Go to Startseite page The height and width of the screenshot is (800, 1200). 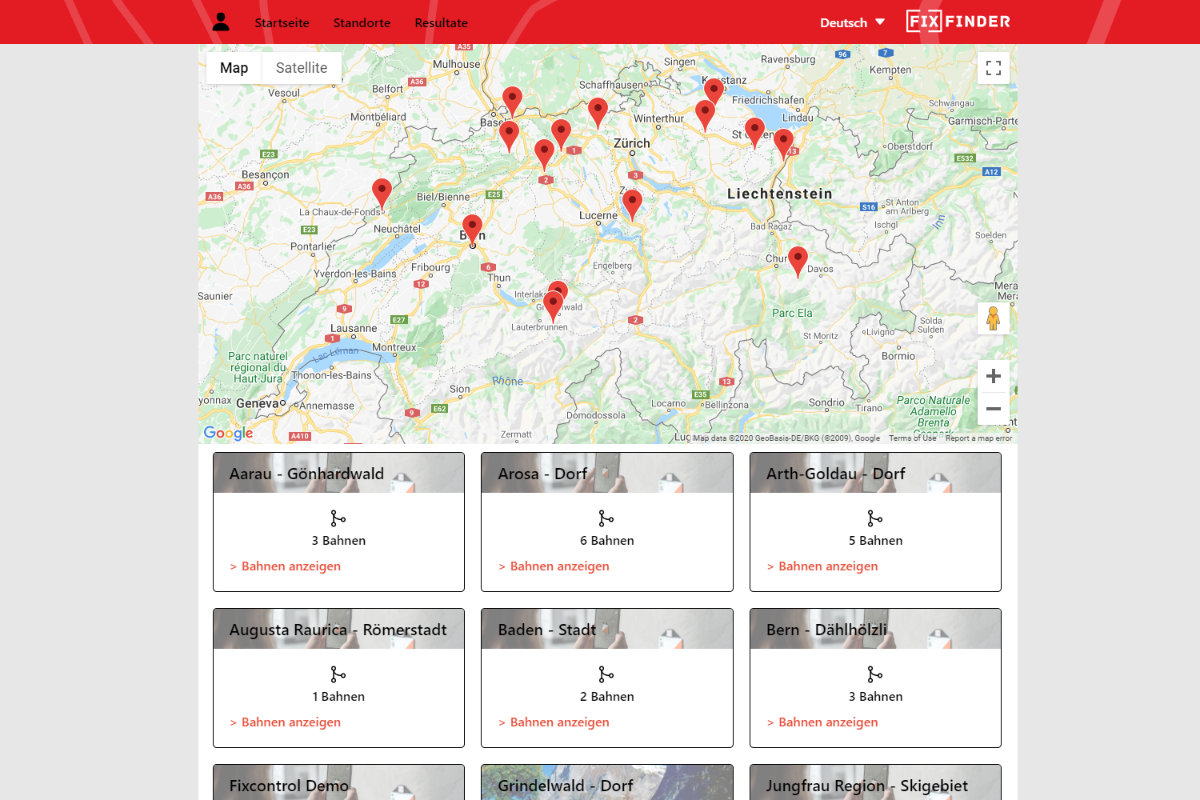click(x=282, y=23)
